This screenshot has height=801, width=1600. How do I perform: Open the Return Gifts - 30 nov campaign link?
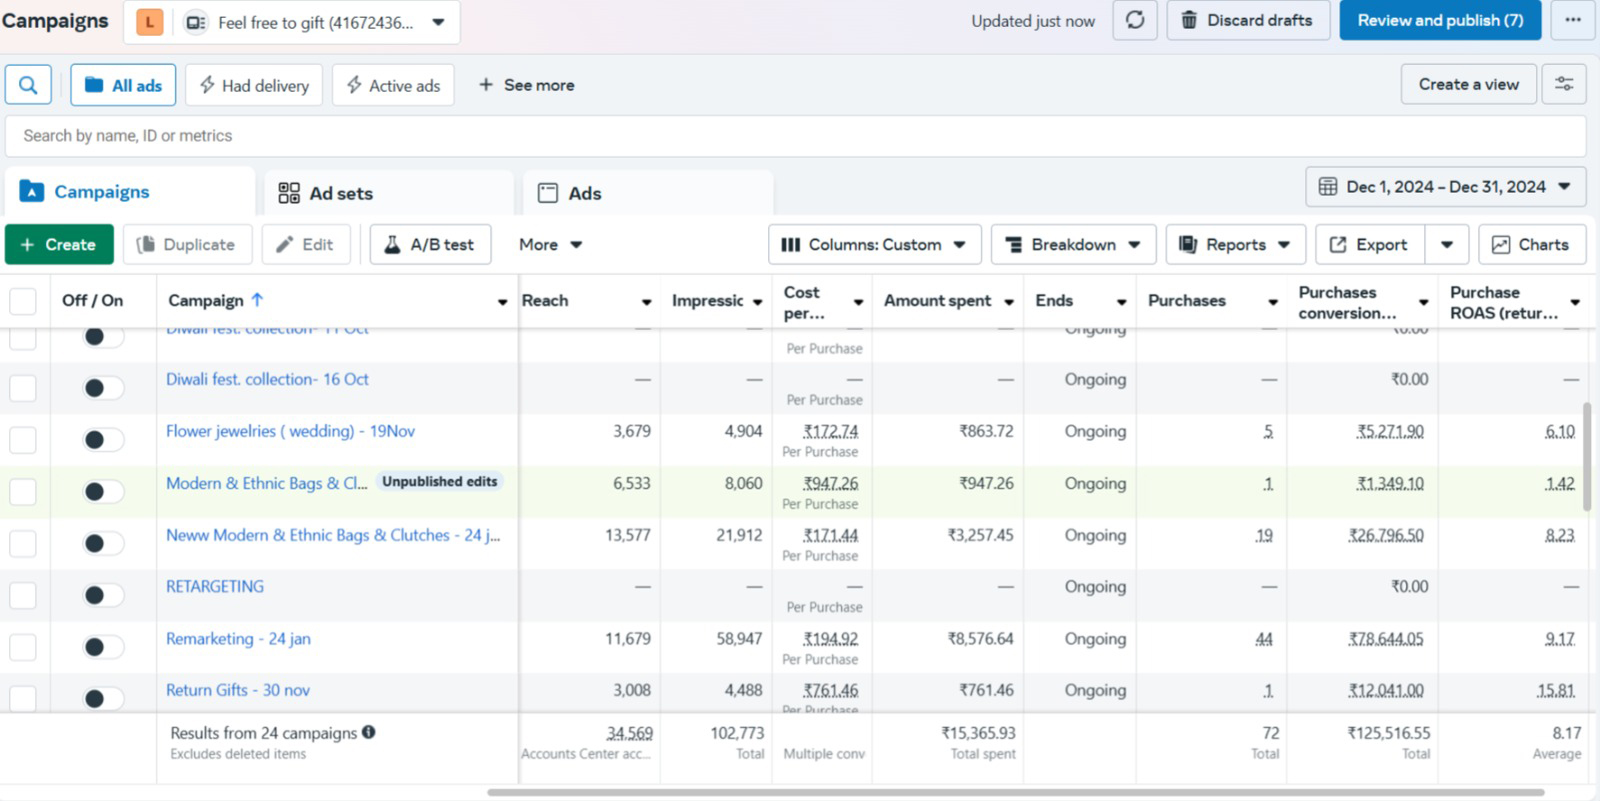[238, 690]
